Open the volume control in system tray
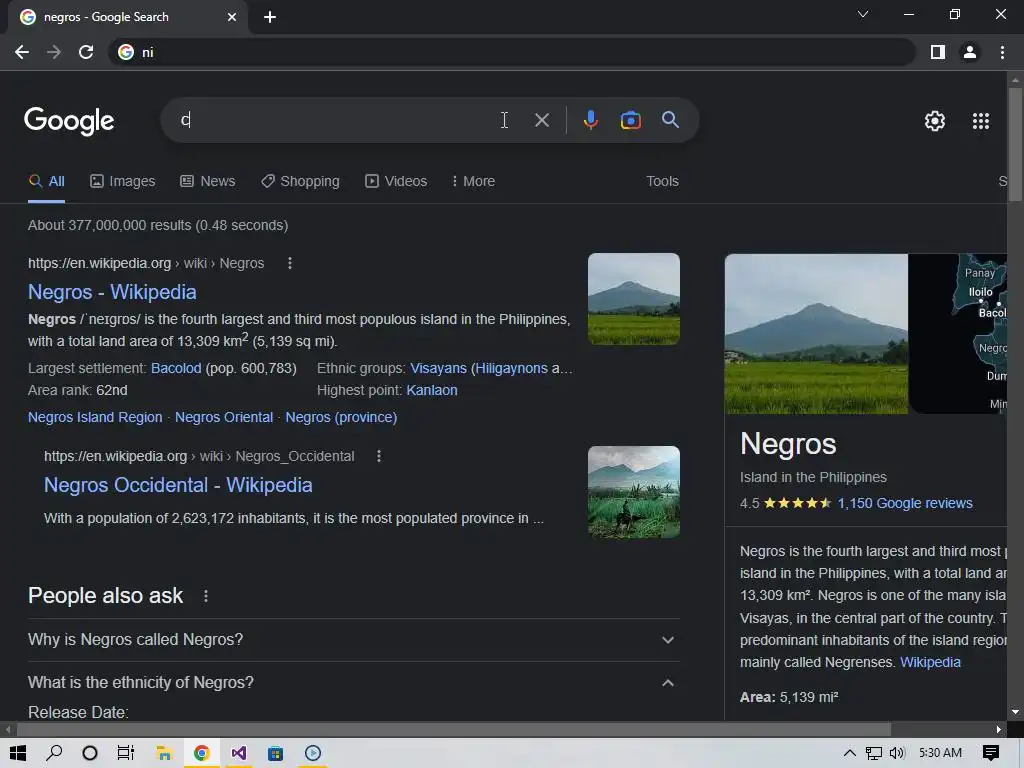 point(897,753)
